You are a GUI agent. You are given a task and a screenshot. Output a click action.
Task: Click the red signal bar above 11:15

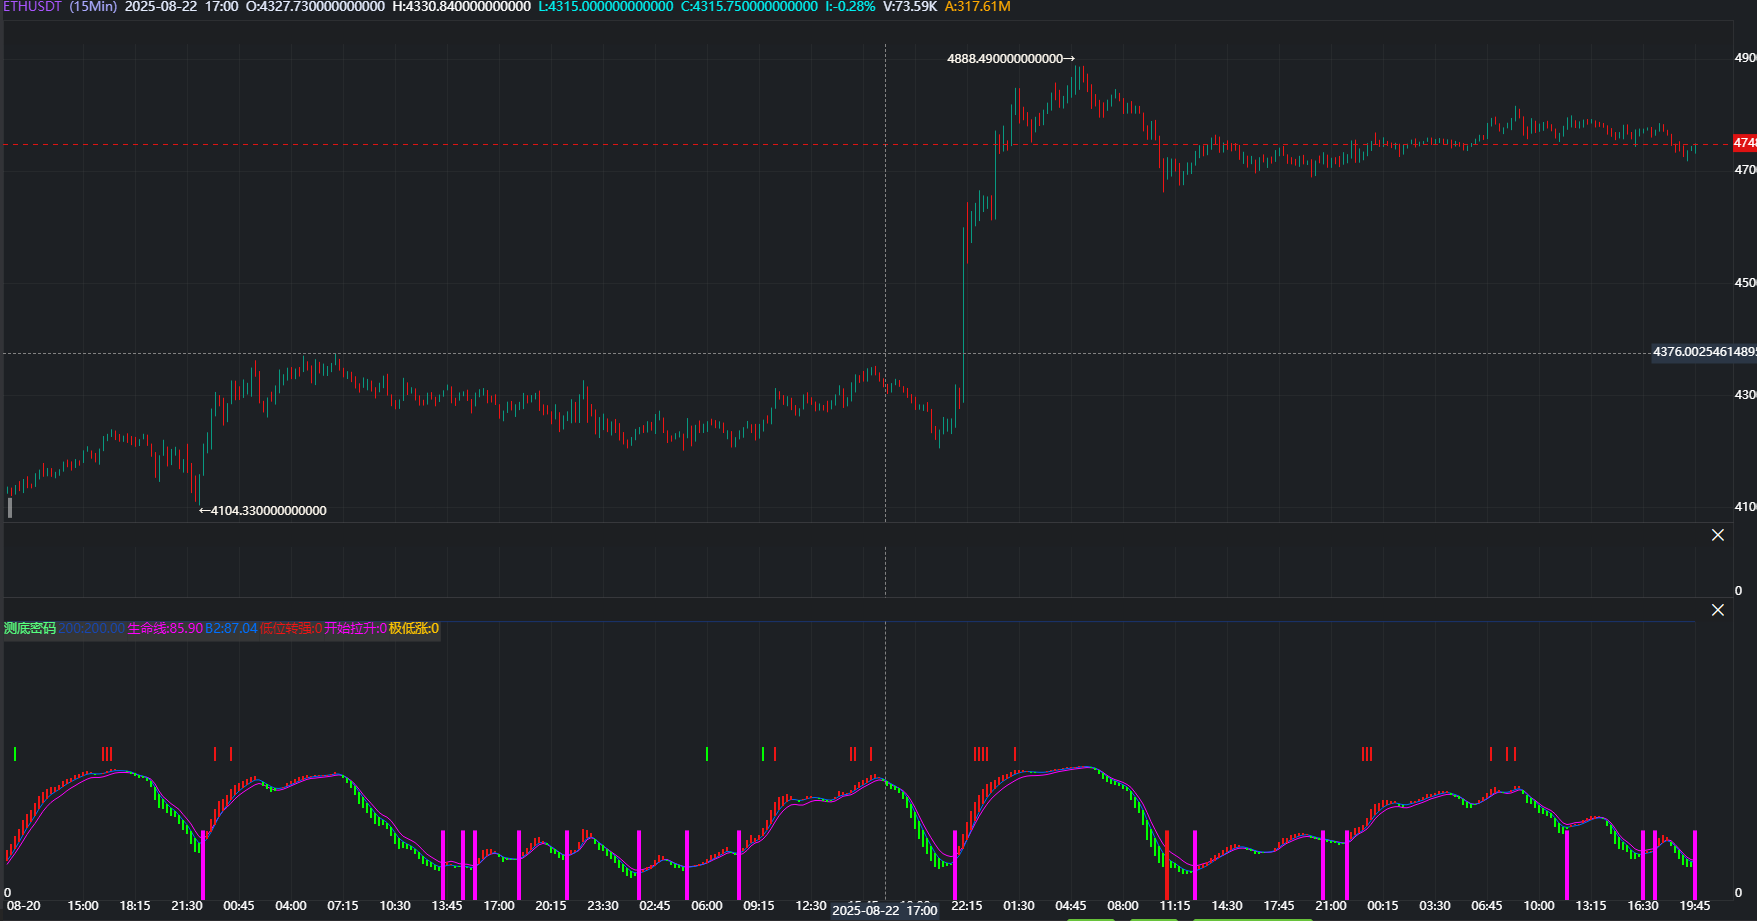(x=1167, y=865)
